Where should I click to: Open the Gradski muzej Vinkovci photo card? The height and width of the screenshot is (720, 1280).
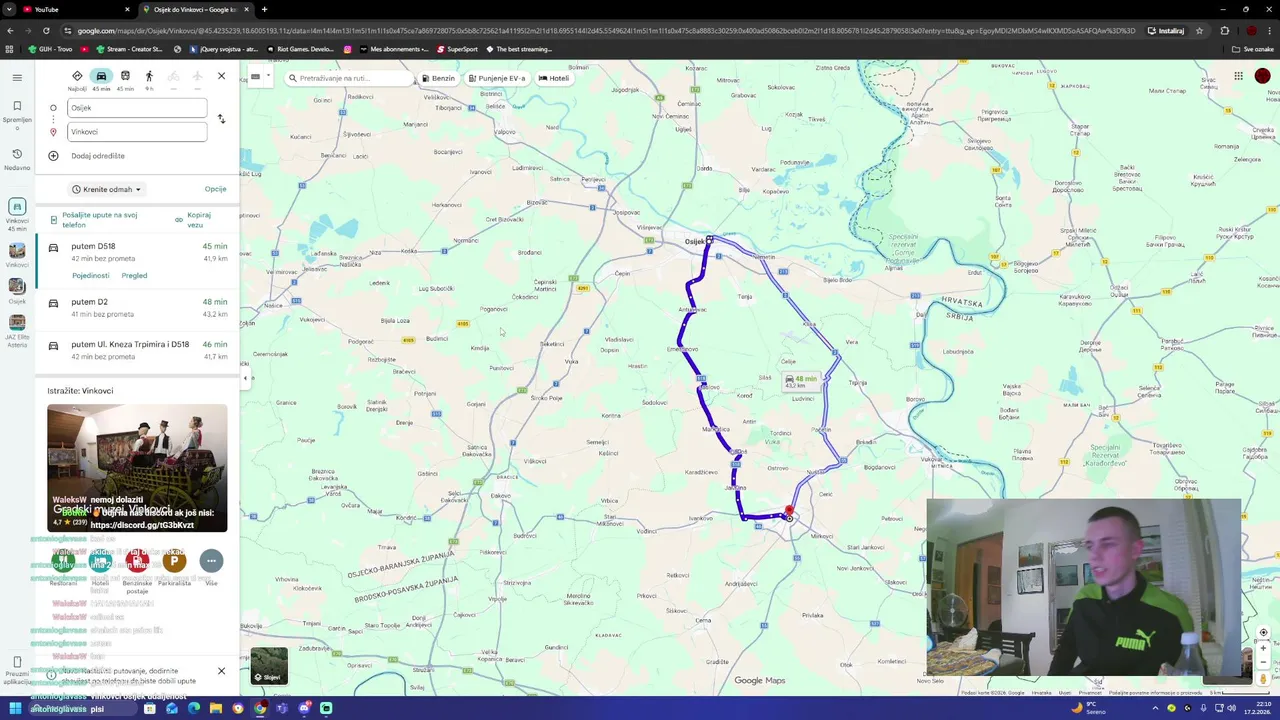137,468
